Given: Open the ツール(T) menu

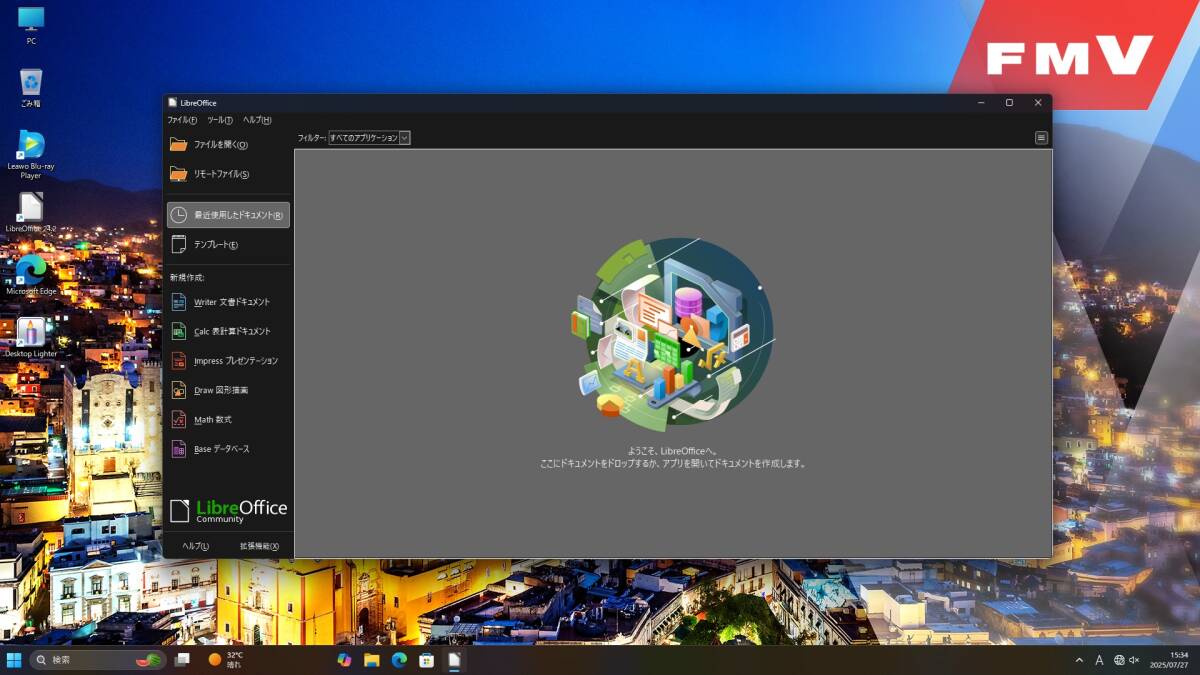Looking at the screenshot, I should click(x=220, y=120).
